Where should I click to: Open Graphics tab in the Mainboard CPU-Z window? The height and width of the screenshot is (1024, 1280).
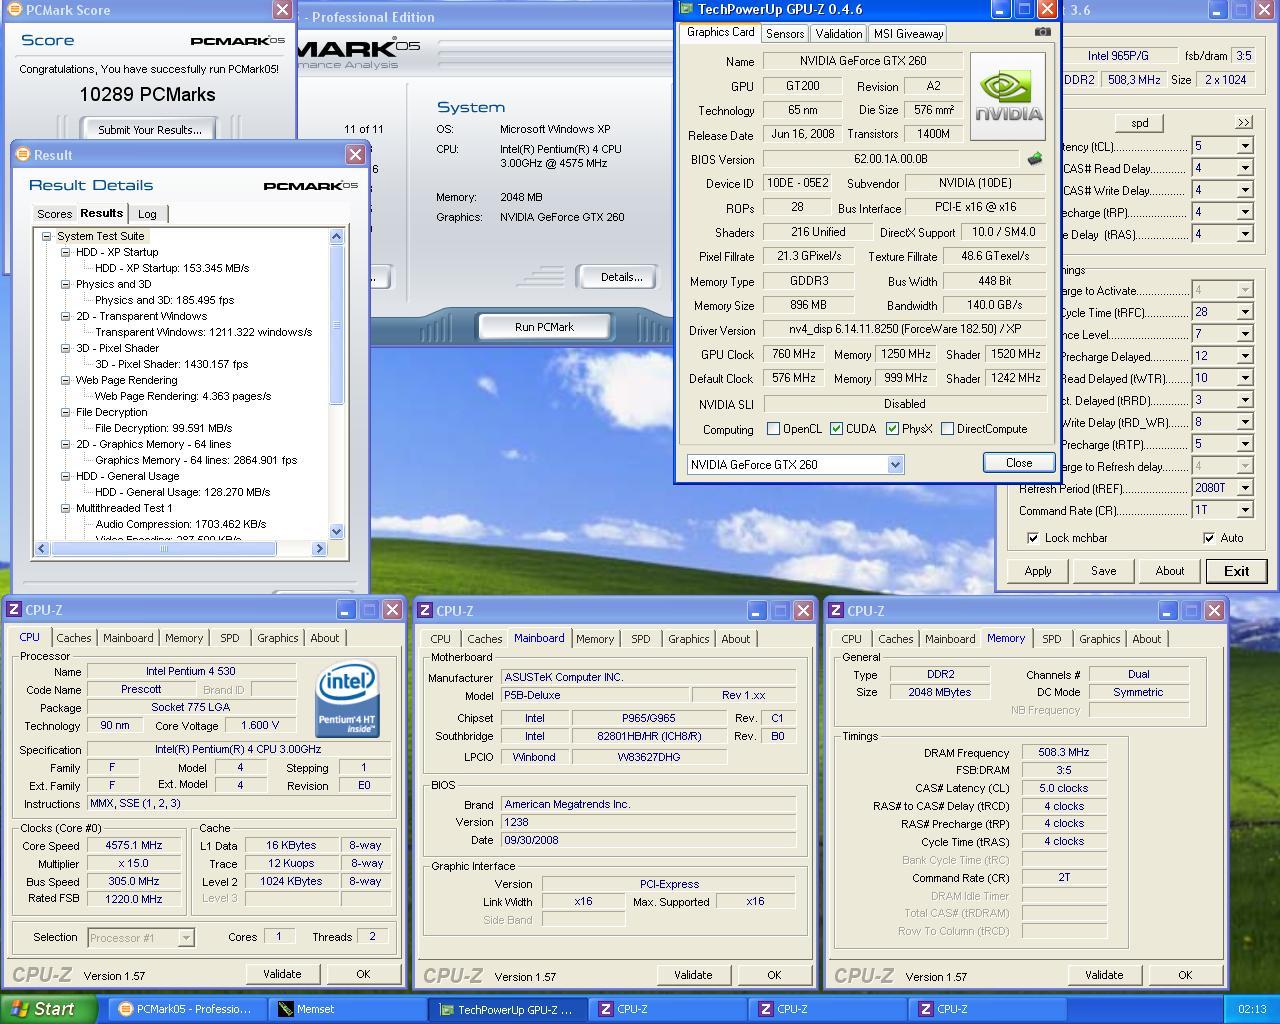tap(688, 639)
